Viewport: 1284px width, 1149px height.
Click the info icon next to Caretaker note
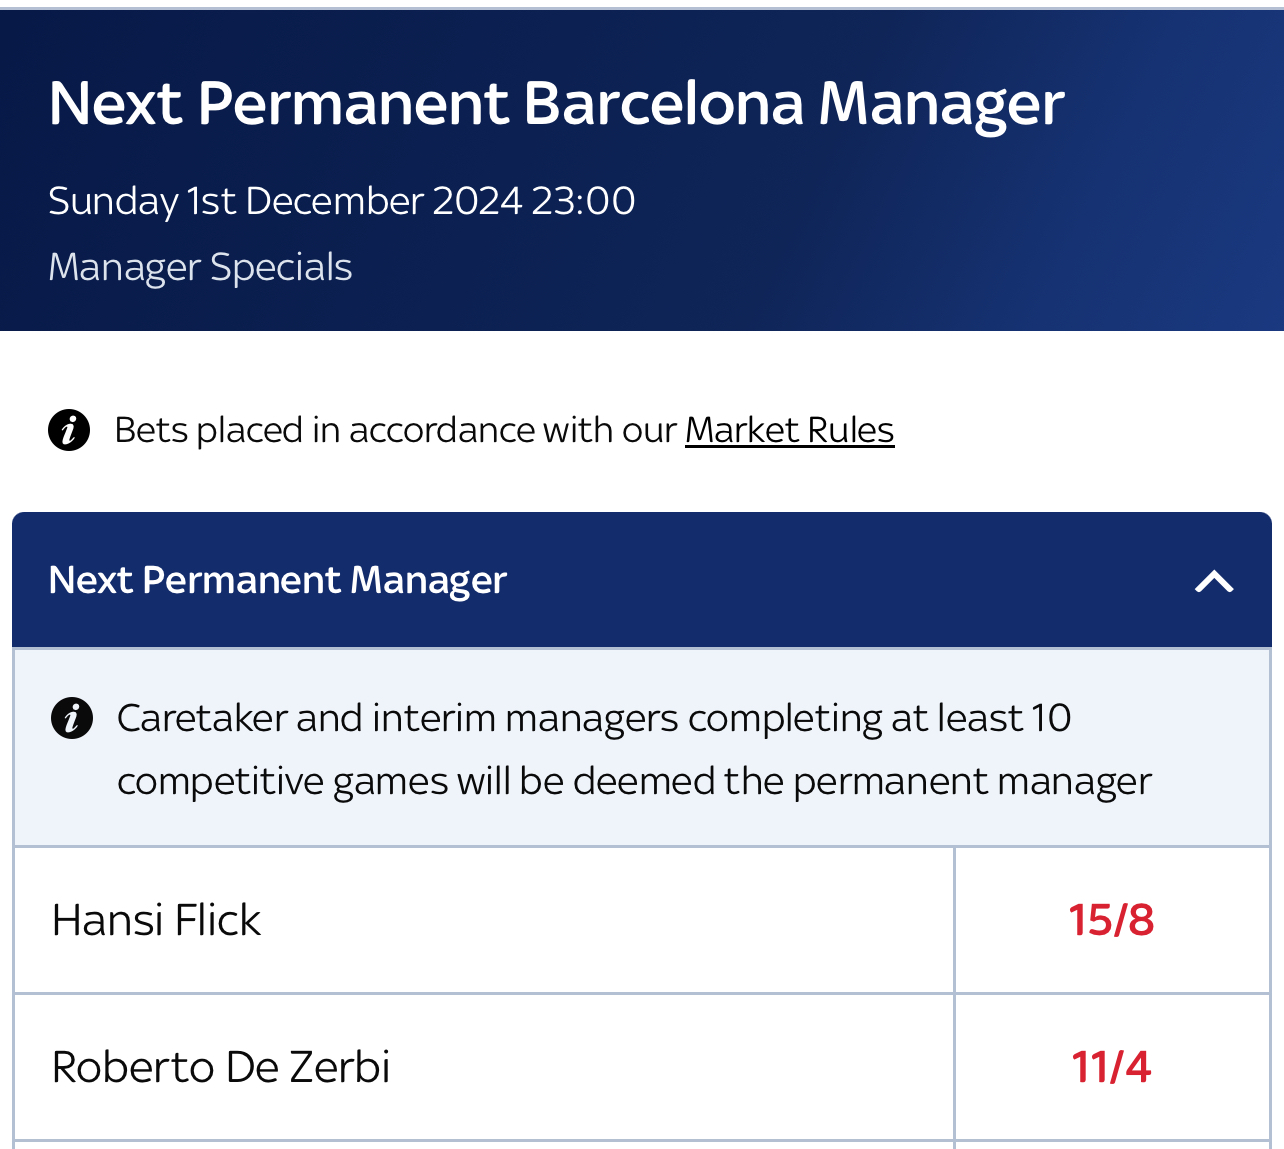[72, 718]
